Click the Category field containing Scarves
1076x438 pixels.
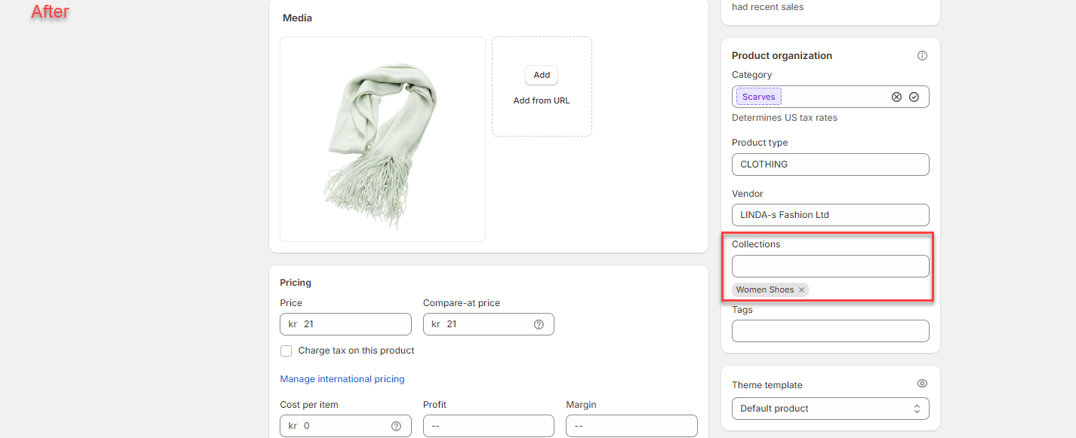830,97
